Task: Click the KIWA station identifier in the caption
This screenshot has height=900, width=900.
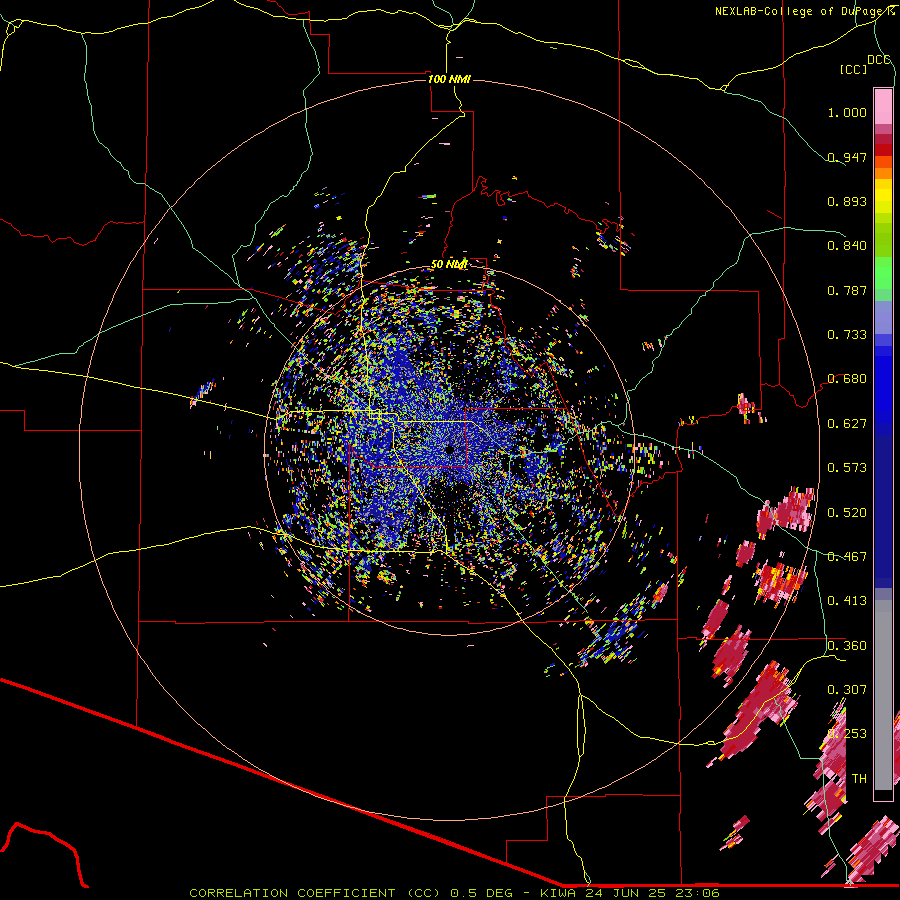Action: click(x=558, y=893)
